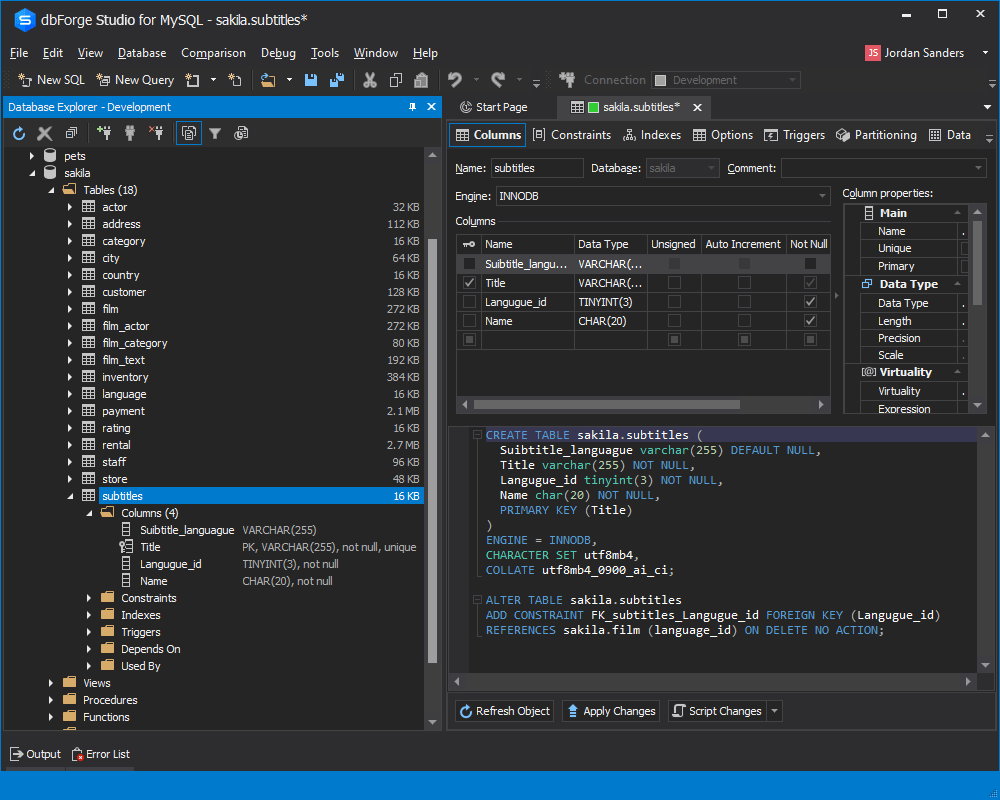Open the Engine dropdown showing INNODB
1000x800 pixels.
click(822, 196)
